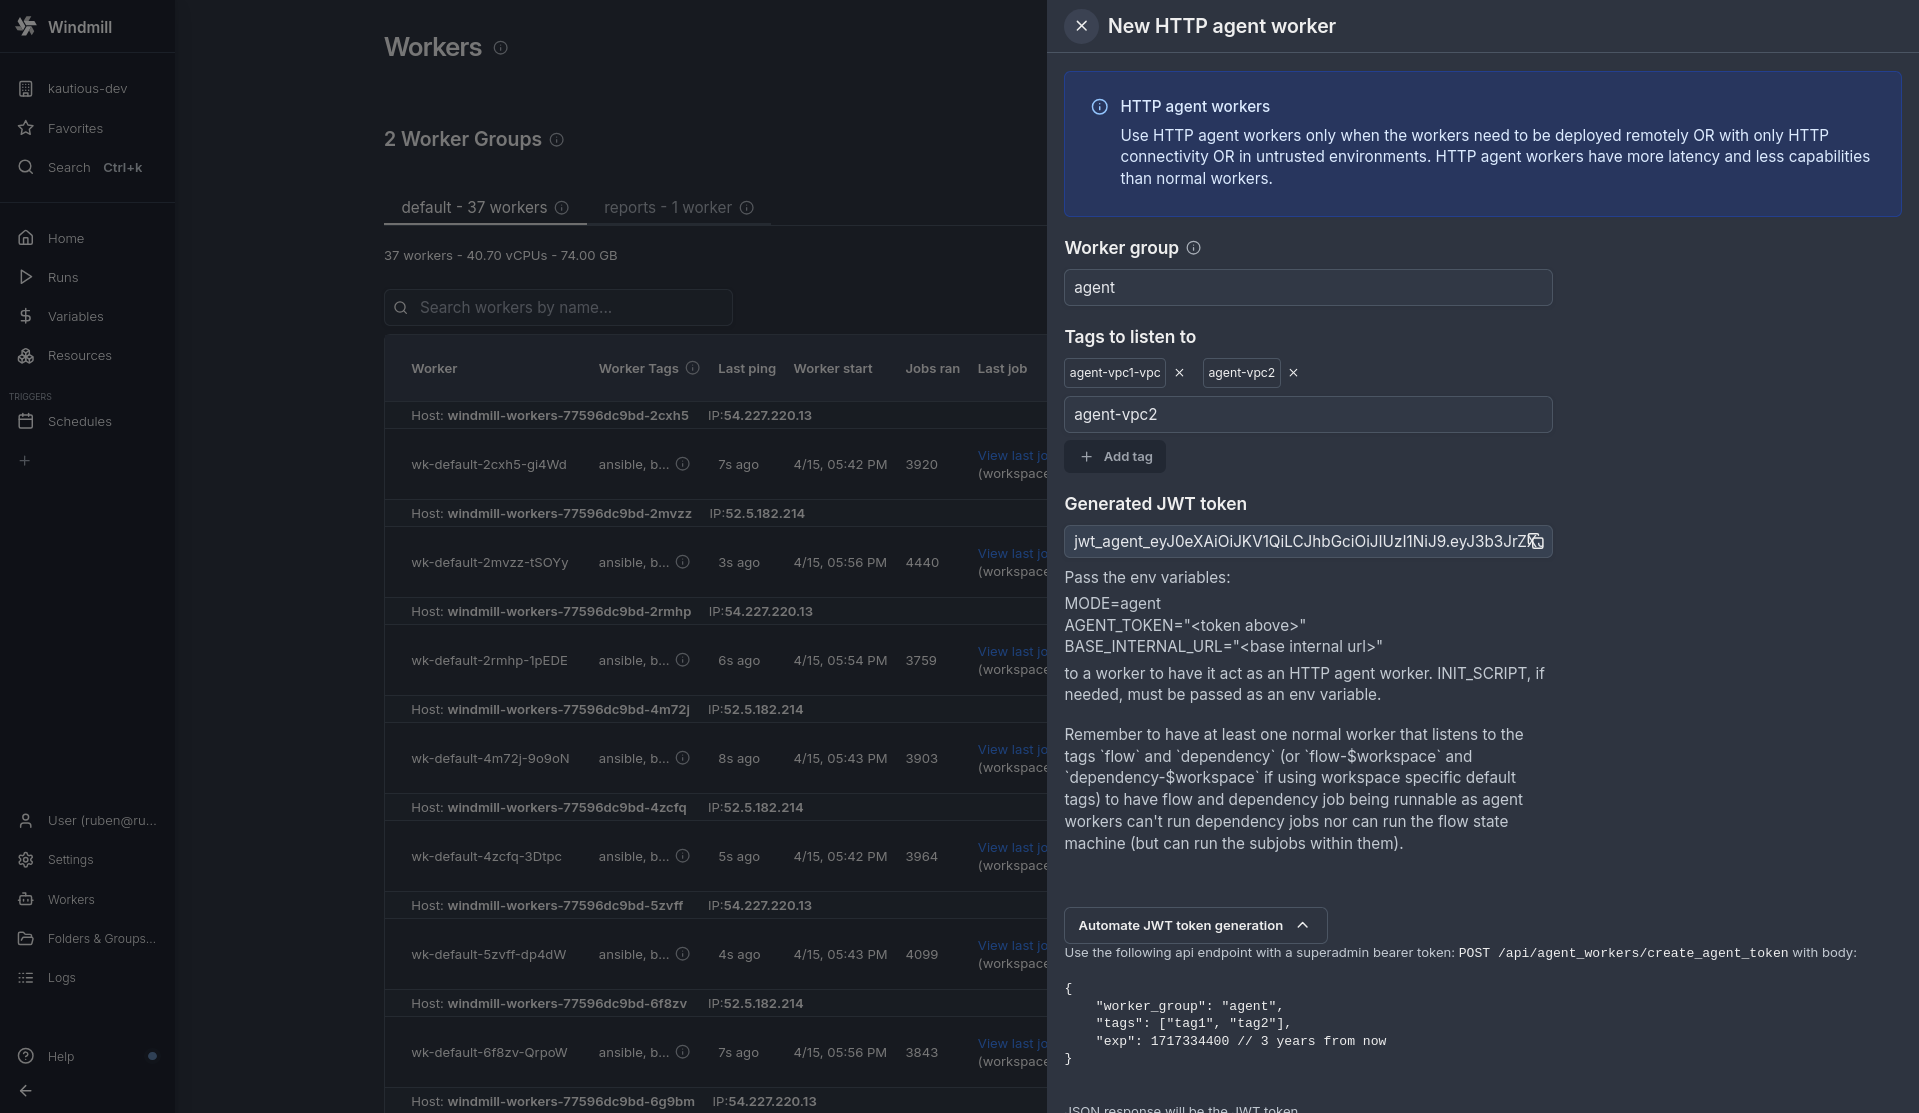
Task: Open the Favorites section
Action: [75, 128]
